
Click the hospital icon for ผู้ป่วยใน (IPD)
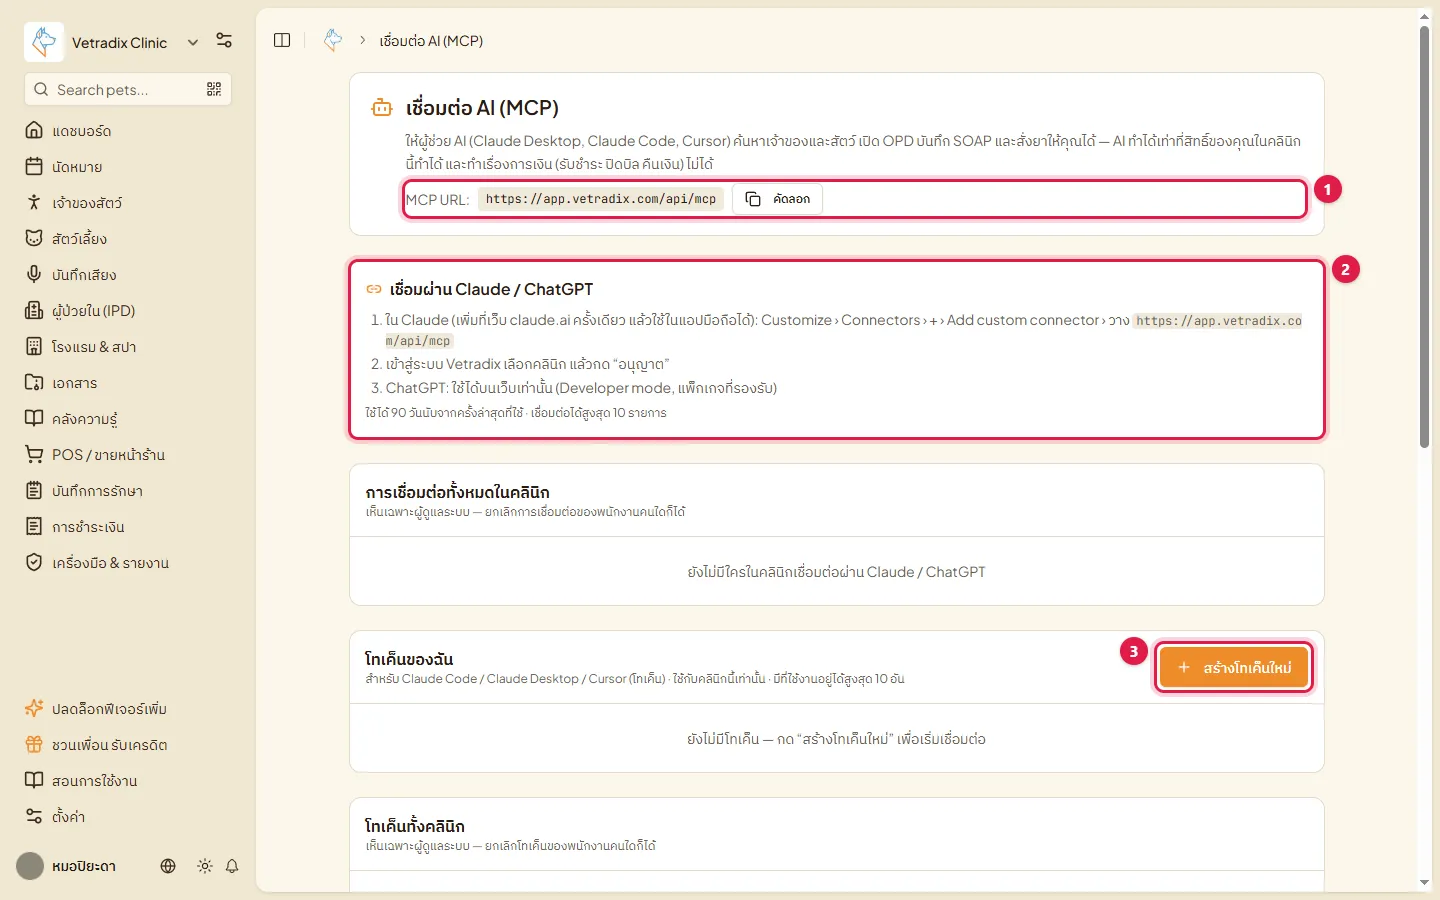(34, 310)
